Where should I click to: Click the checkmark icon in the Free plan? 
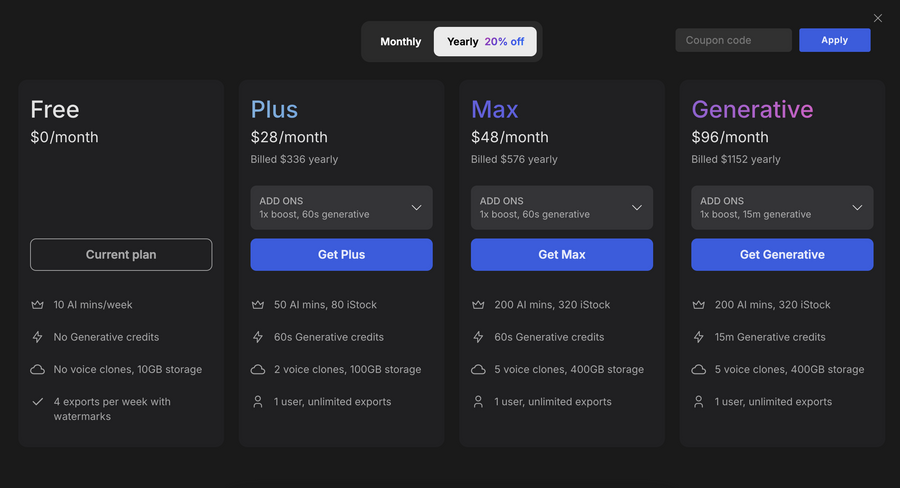click(x=37, y=402)
